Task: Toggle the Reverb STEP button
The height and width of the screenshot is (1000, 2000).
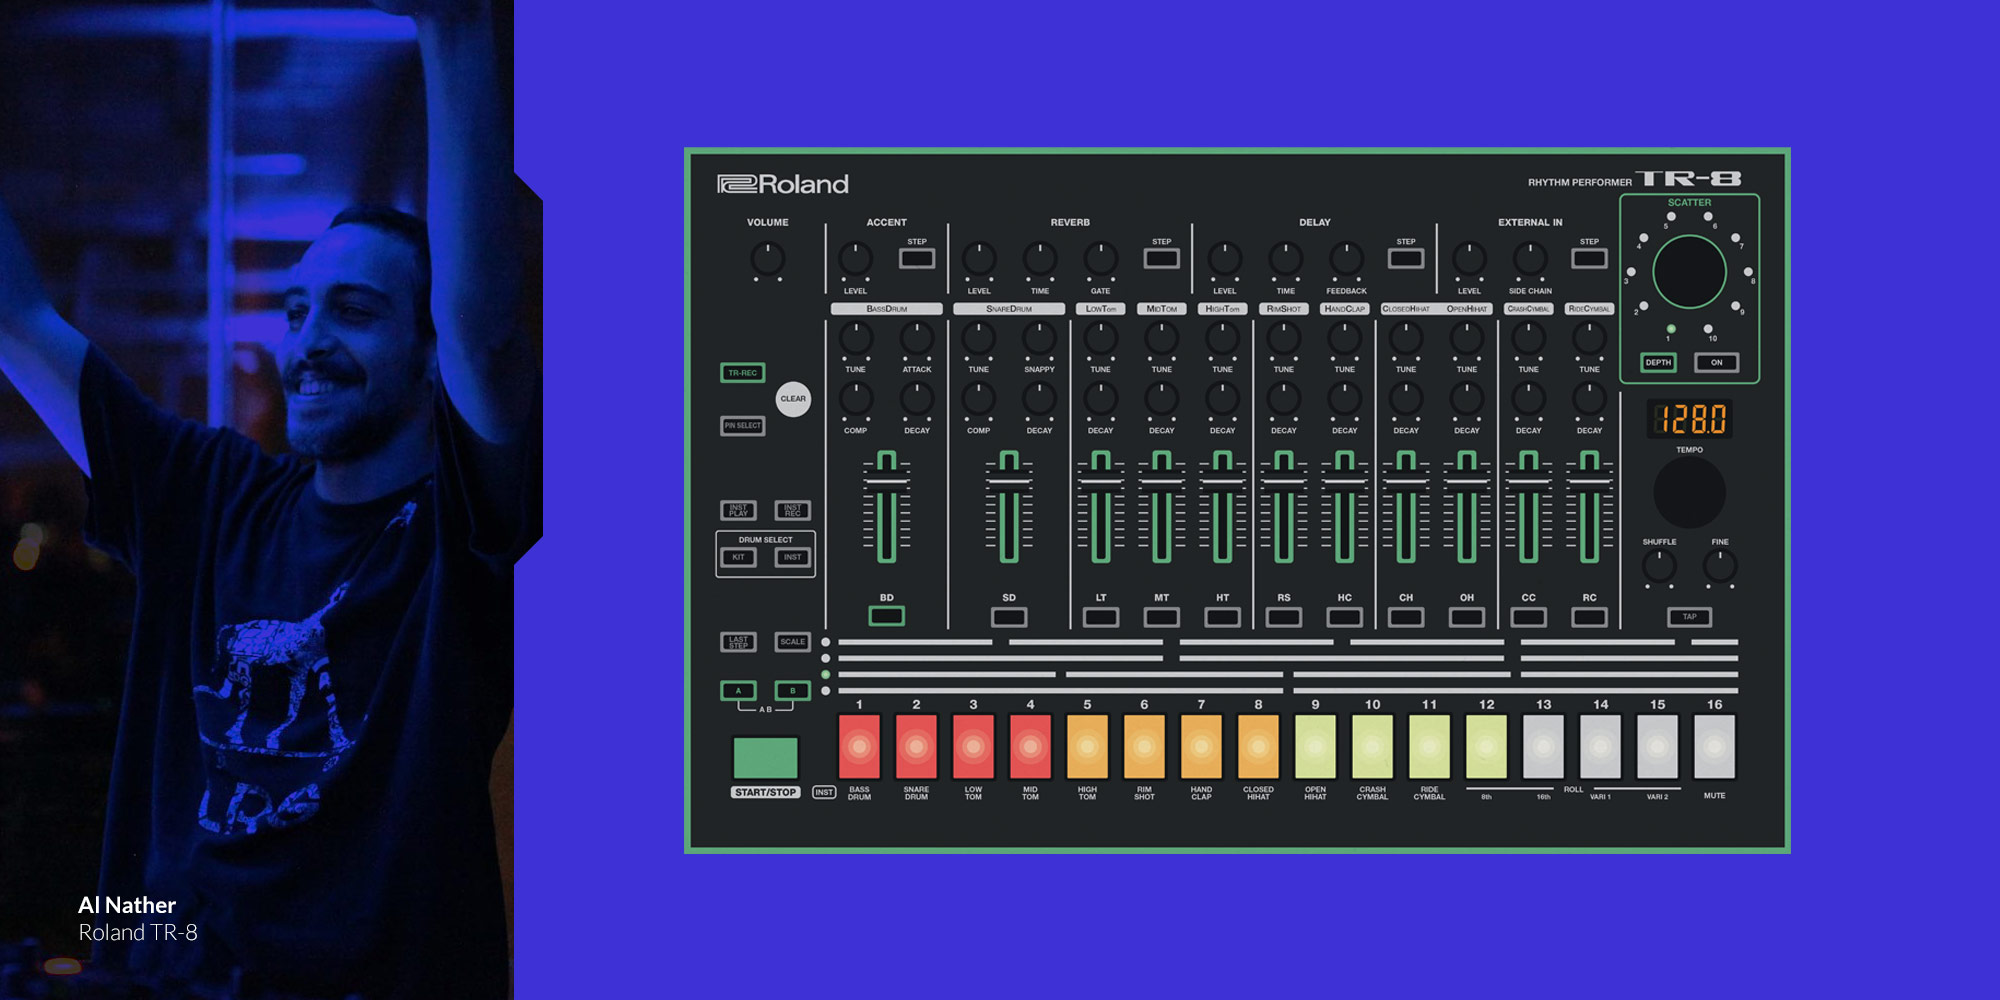Action: [1162, 259]
